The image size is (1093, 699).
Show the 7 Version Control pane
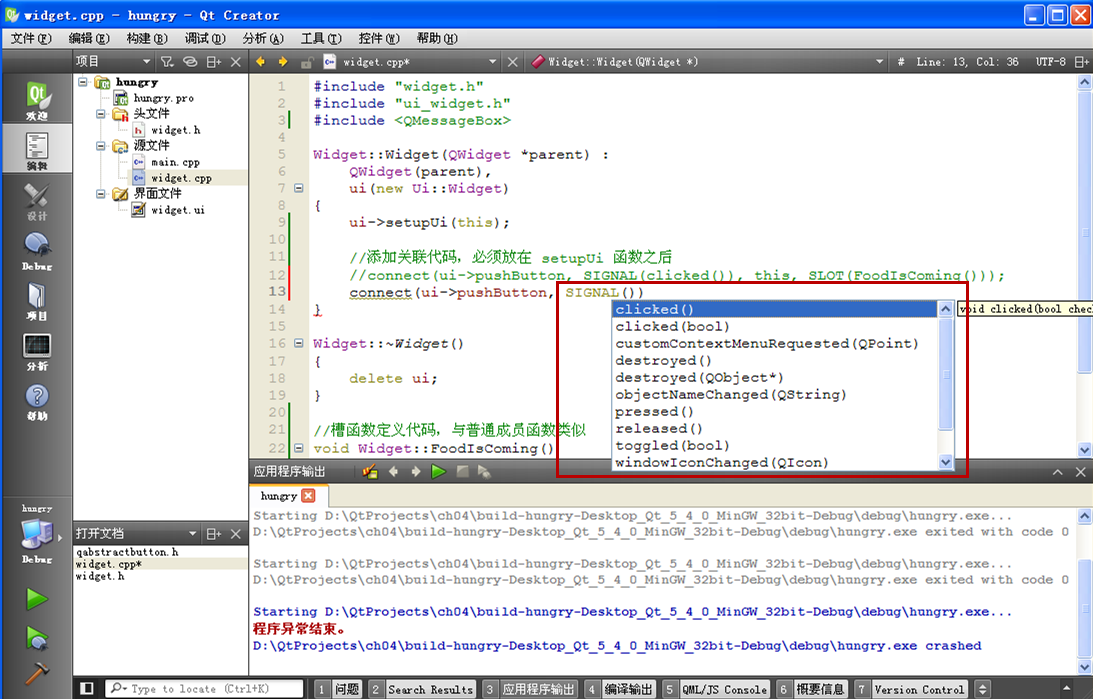click(911, 689)
